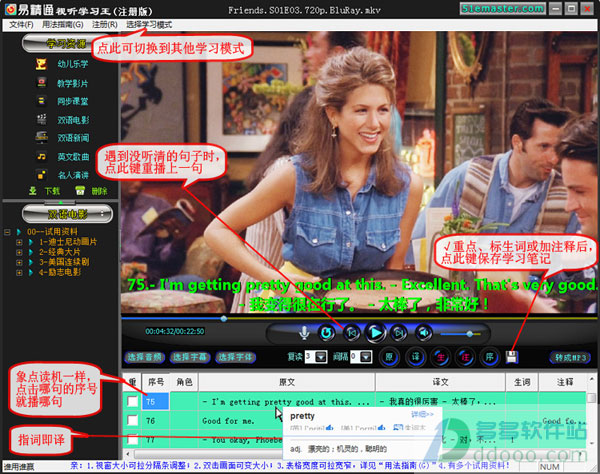Toggle annotation display (注) button
The height and width of the screenshot is (474, 600).
465,357
